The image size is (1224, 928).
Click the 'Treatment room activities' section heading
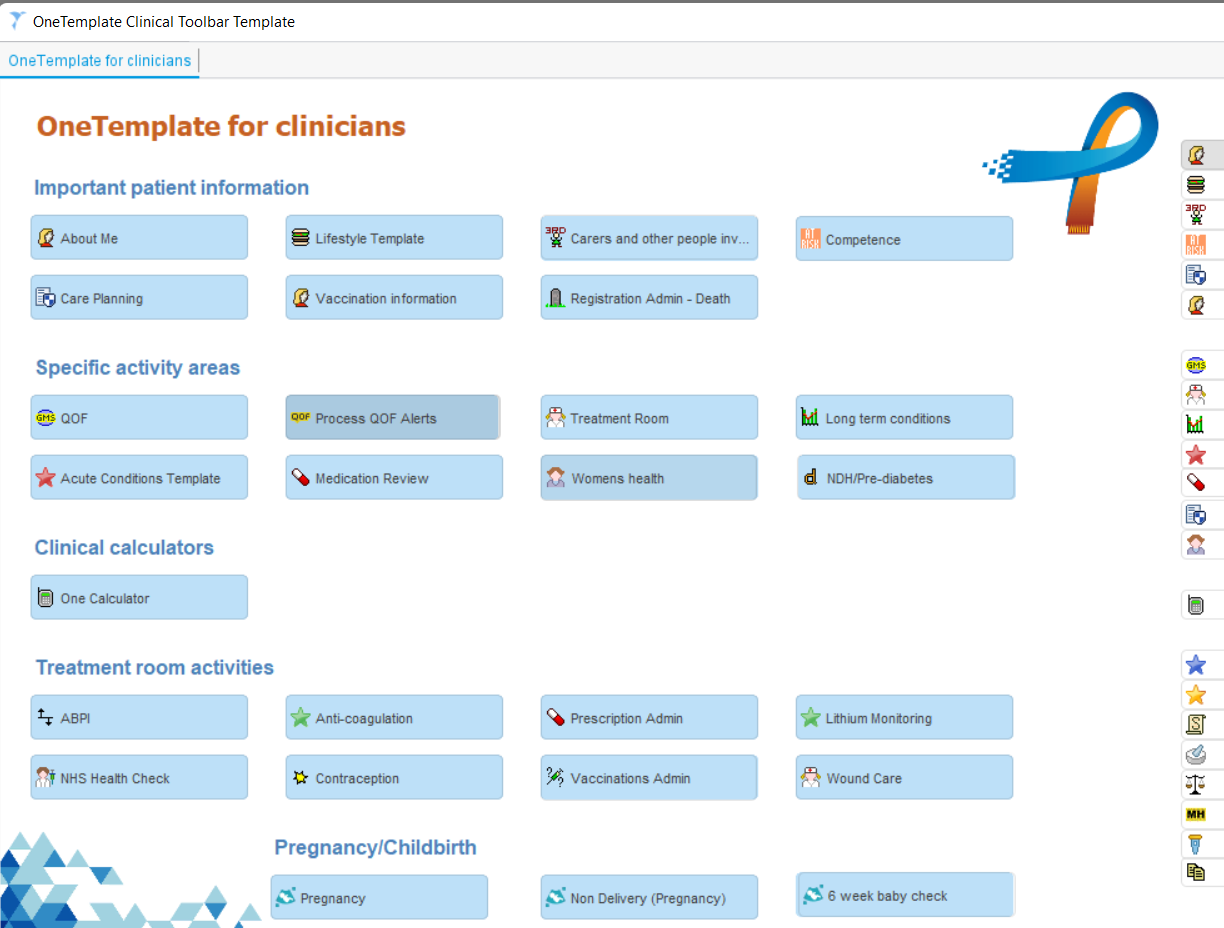pyautogui.click(x=155, y=667)
